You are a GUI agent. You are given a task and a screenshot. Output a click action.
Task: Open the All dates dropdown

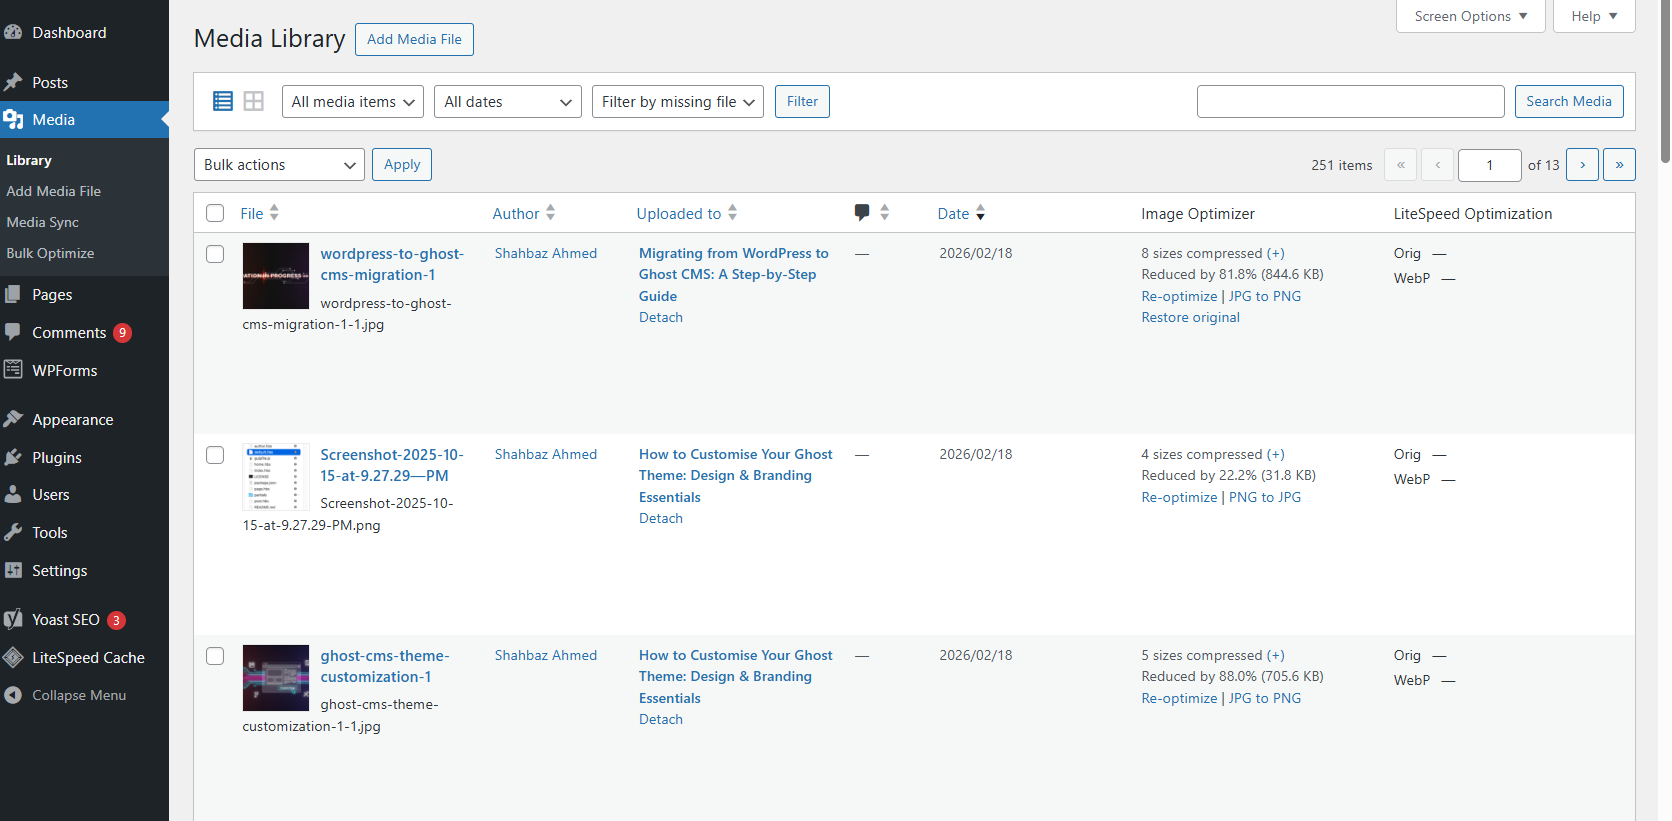[x=508, y=102]
